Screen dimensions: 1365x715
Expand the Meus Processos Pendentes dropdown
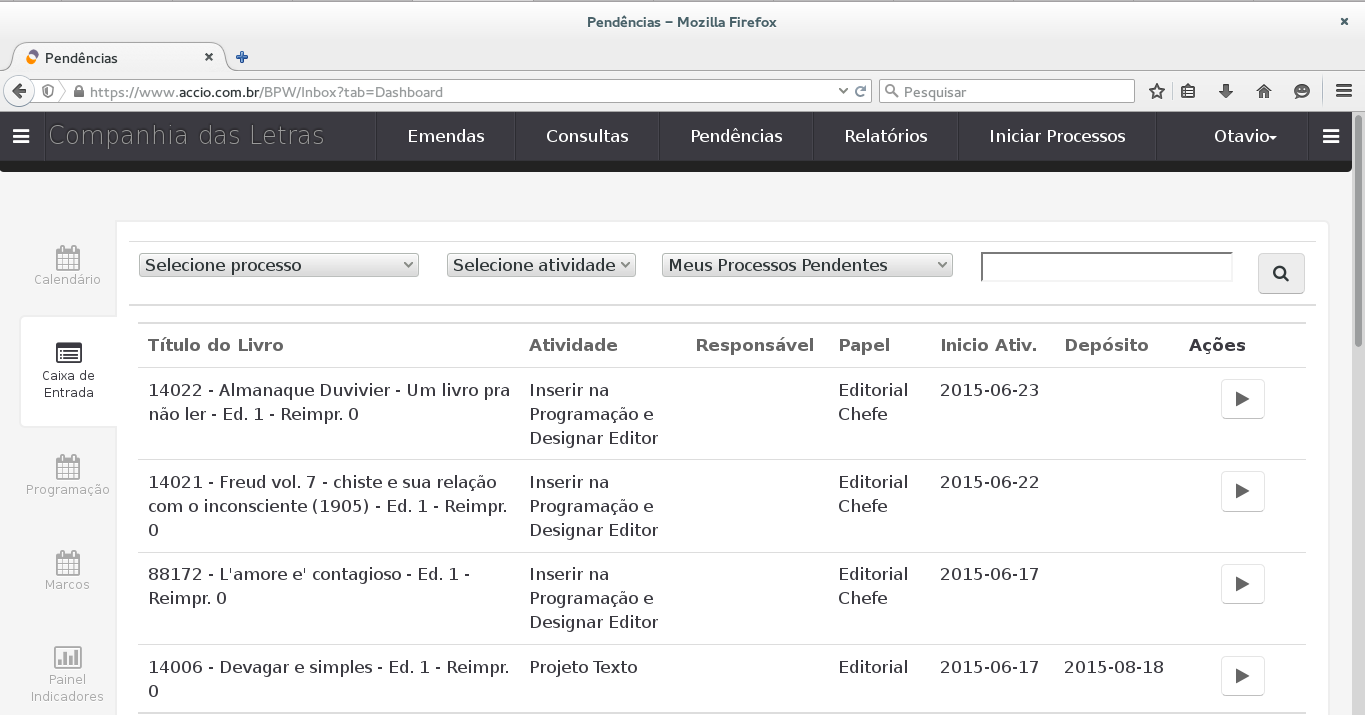coord(807,265)
